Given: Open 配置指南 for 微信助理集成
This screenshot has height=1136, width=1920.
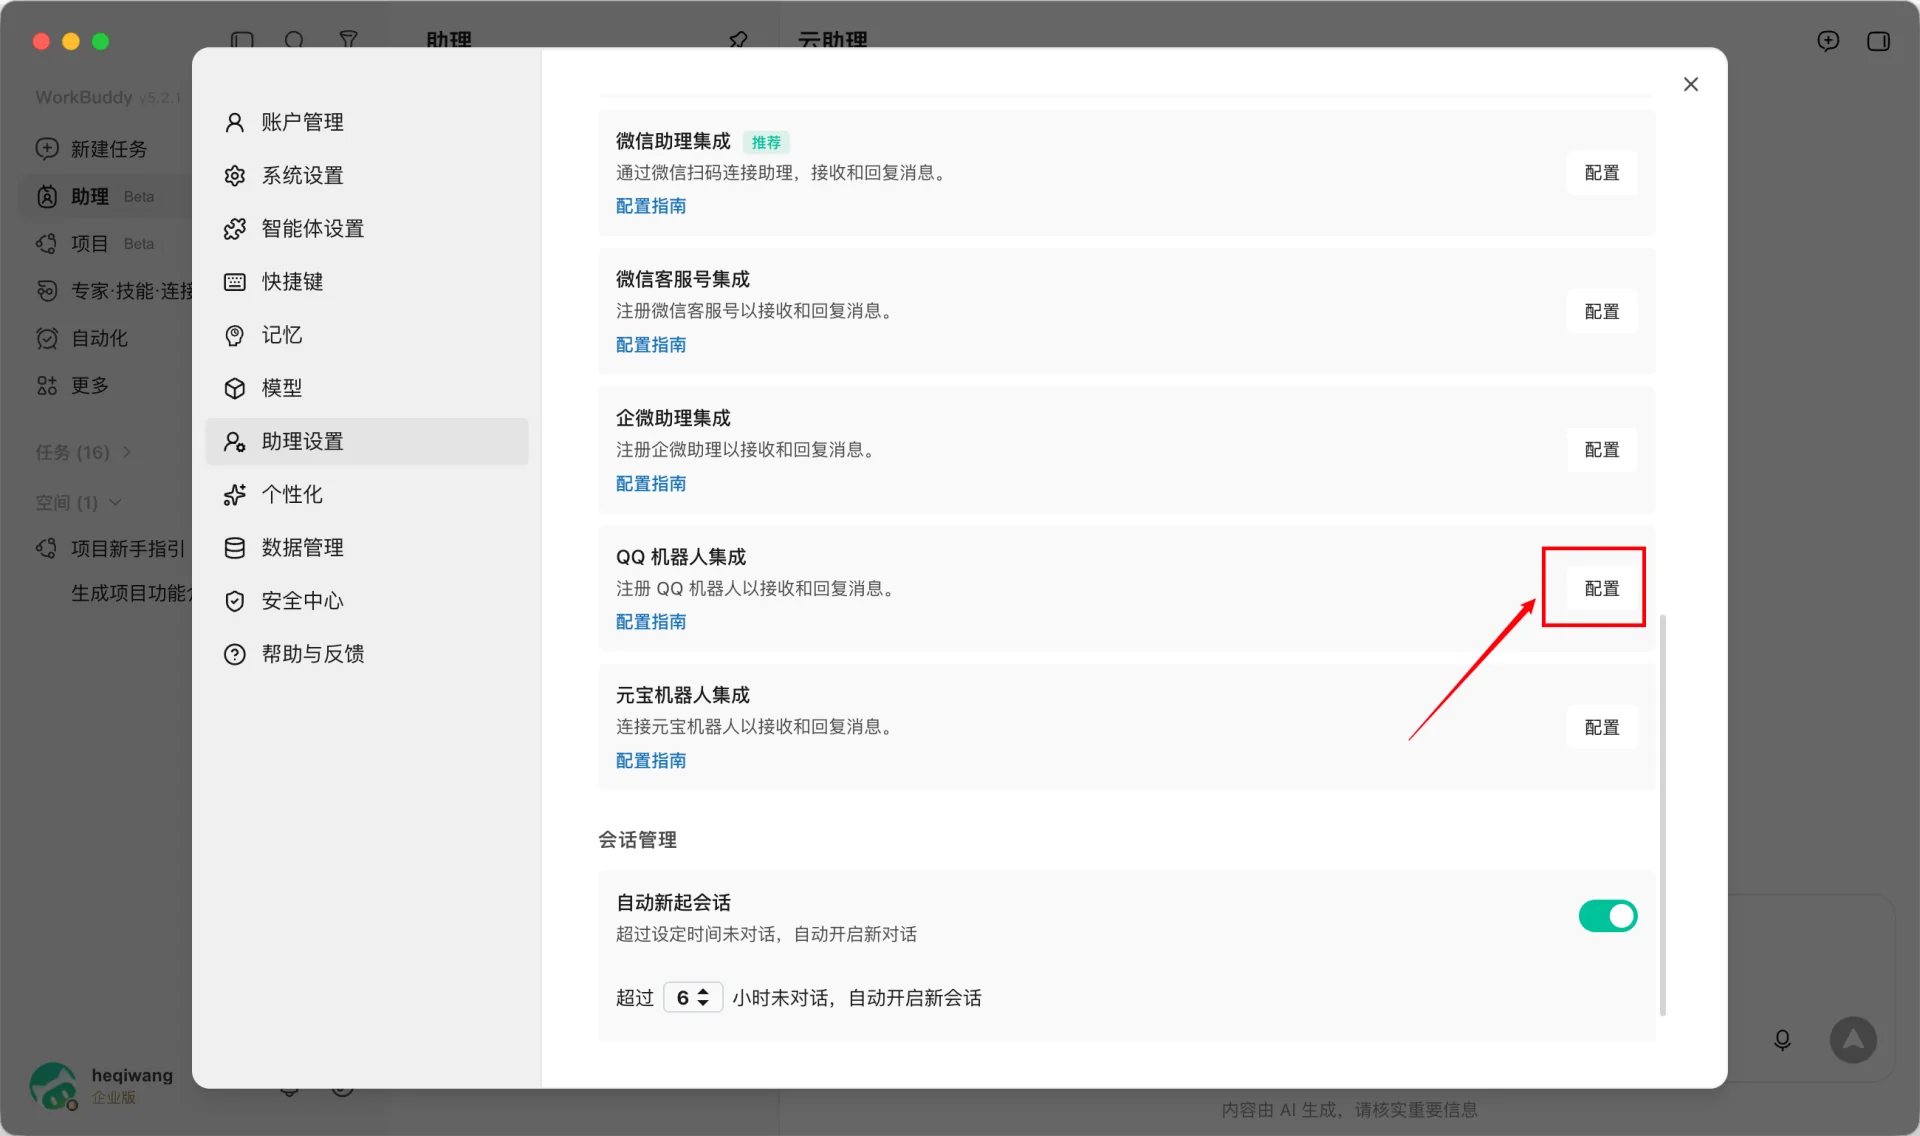Looking at the screenshot, I should point(651,206).
